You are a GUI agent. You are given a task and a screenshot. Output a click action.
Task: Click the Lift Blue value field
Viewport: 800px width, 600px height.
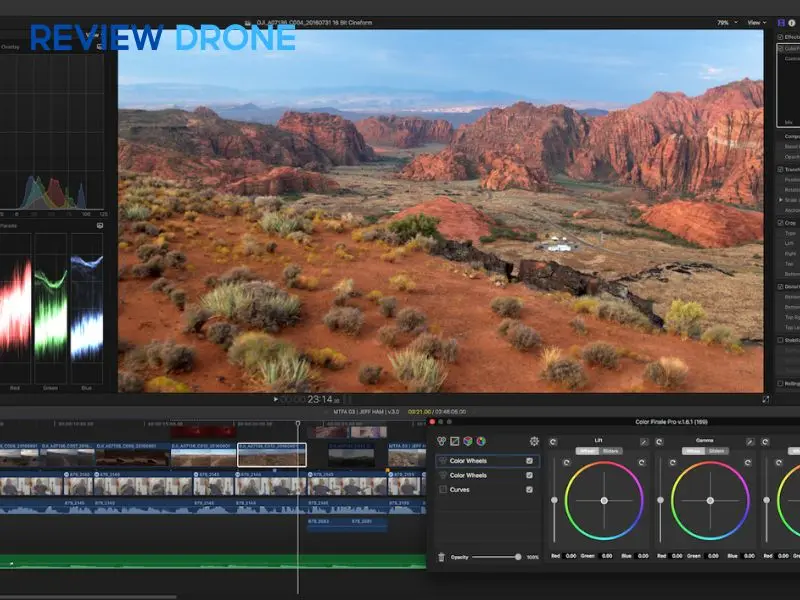click(x=643, y=556)
